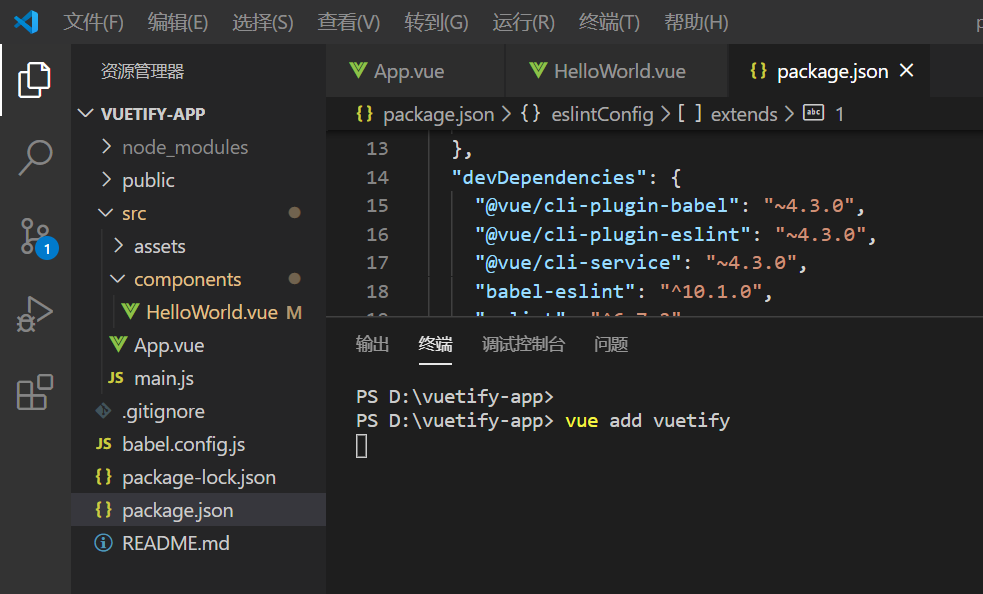
Task: Open the 运行(R) menu
Action: (523, 23)
